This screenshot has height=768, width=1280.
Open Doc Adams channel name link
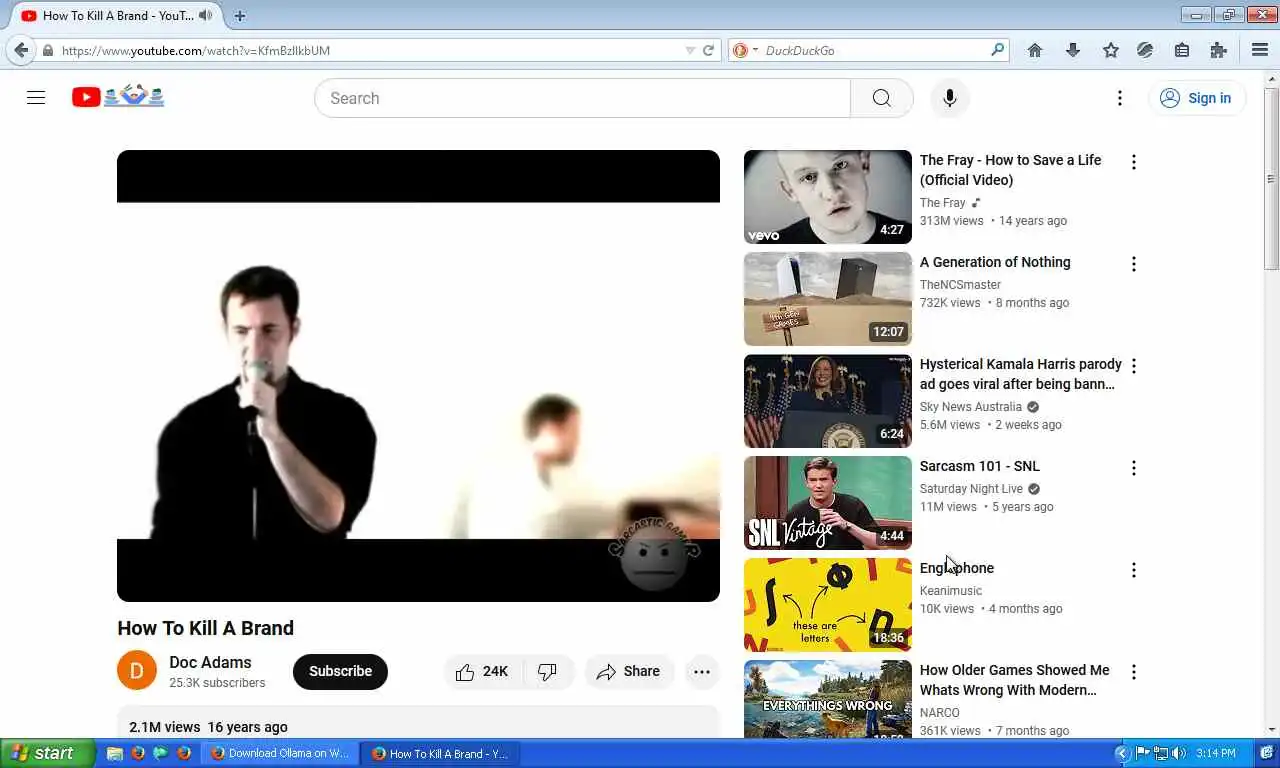[x=210, y=662]
